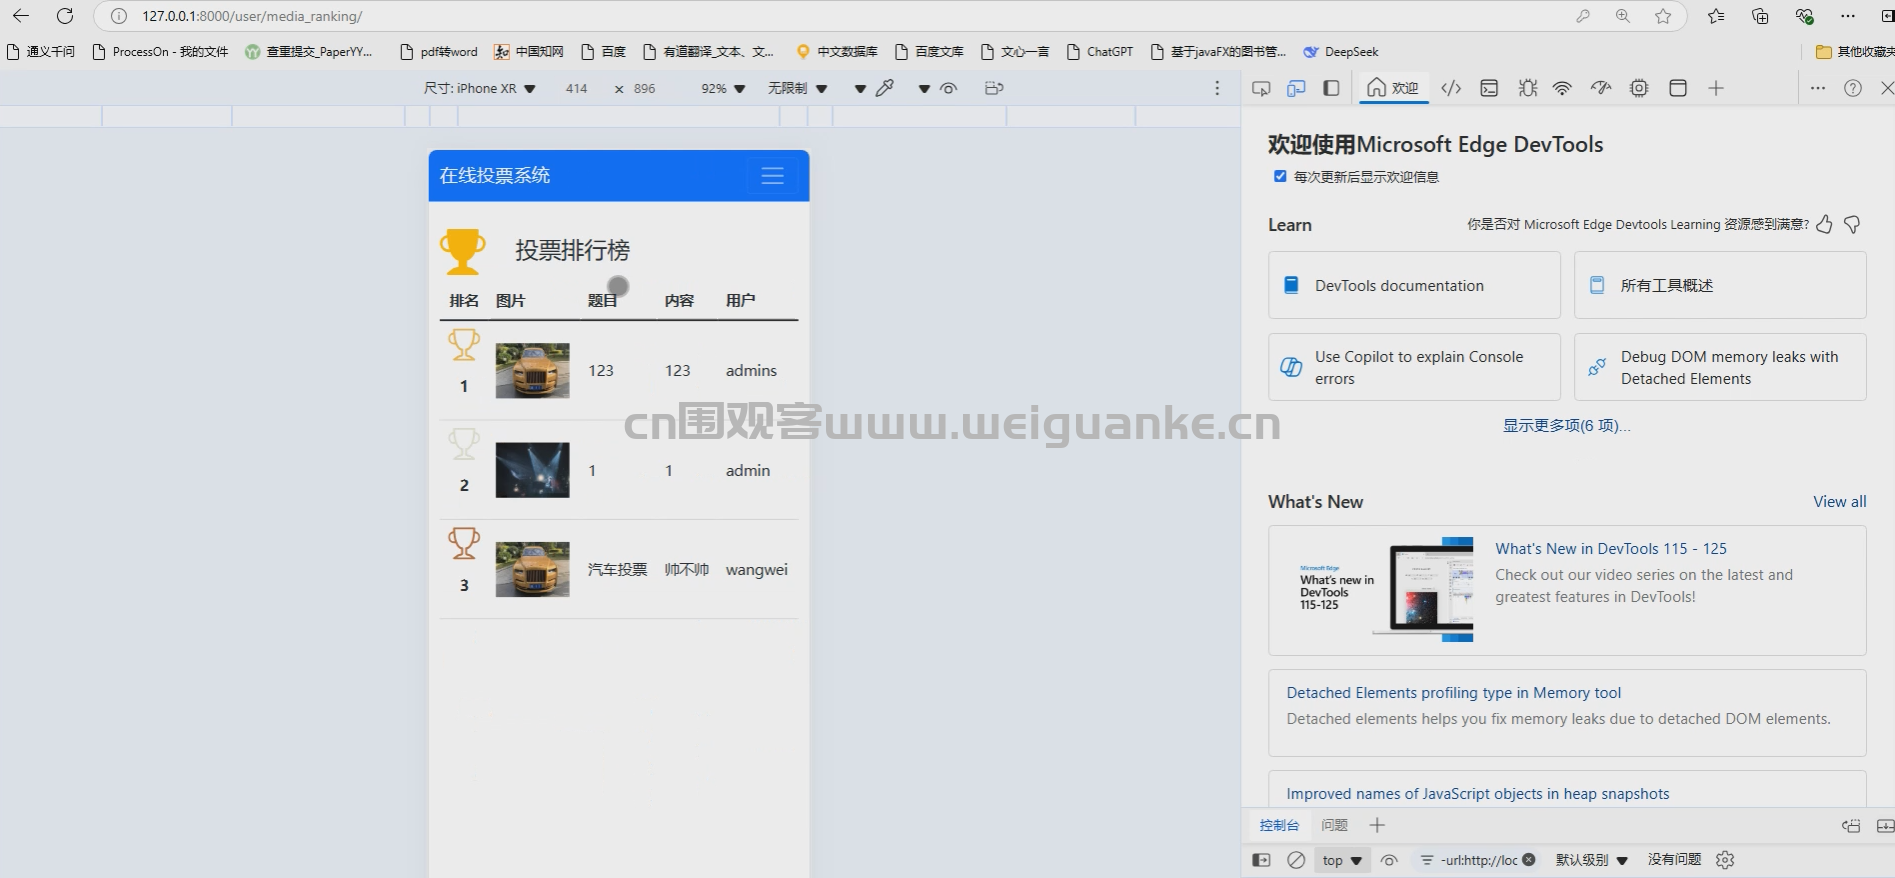Open Use Copilot to explain Console errors card

pyautogui.click(x=1414, y=367)
